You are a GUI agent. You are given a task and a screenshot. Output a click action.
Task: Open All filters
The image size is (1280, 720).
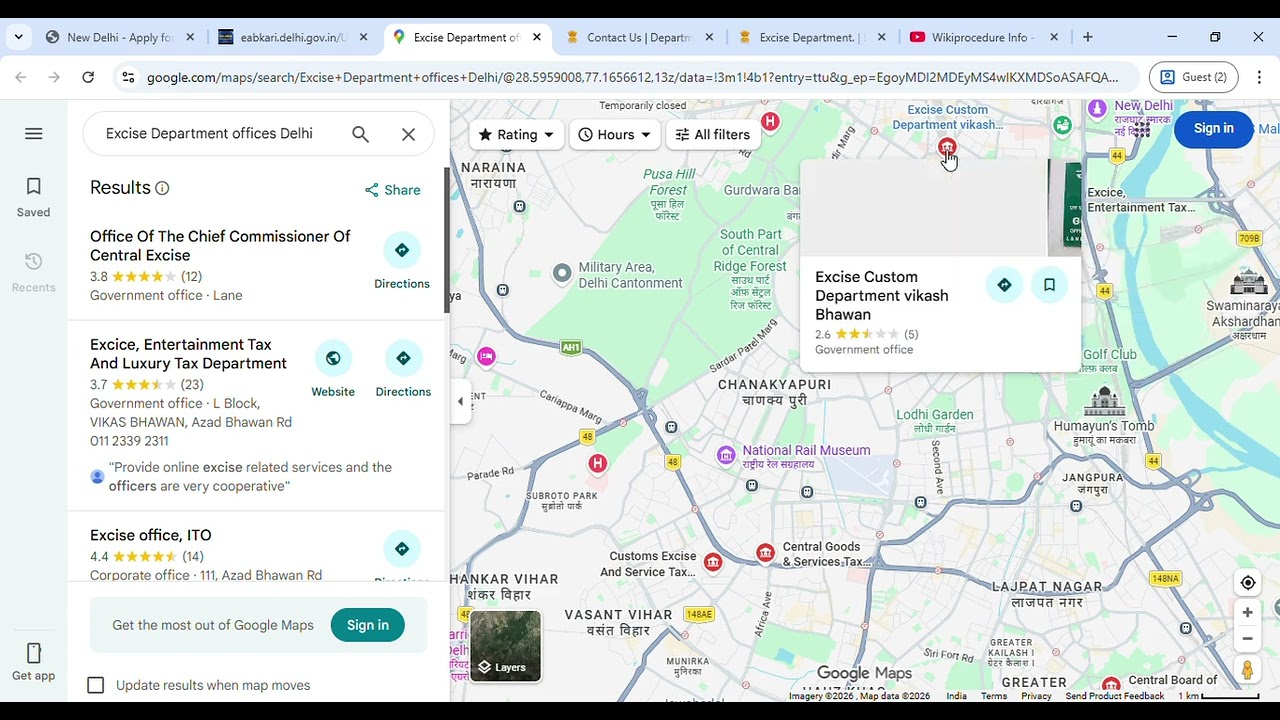pos(712,135)
